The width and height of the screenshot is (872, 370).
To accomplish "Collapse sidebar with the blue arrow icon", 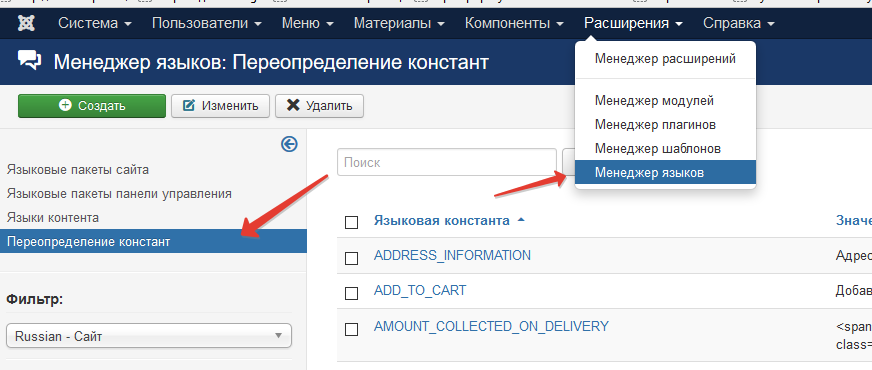I will pyautogui.click(x=289, y=144).
